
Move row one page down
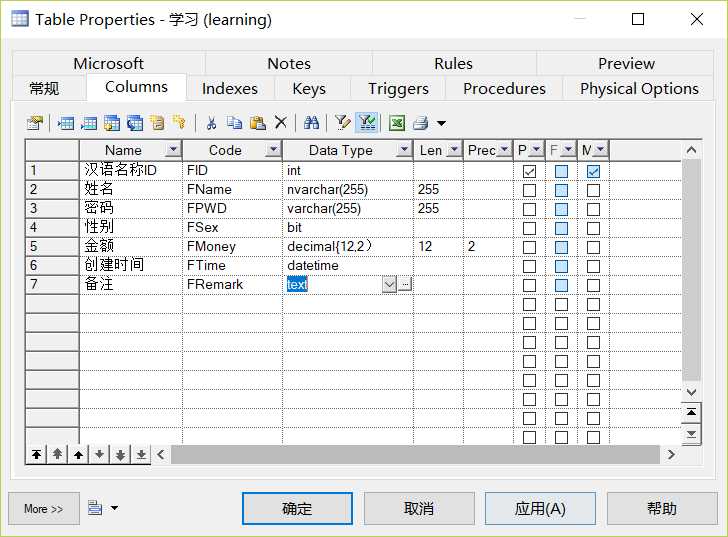[x=120, y=454]
